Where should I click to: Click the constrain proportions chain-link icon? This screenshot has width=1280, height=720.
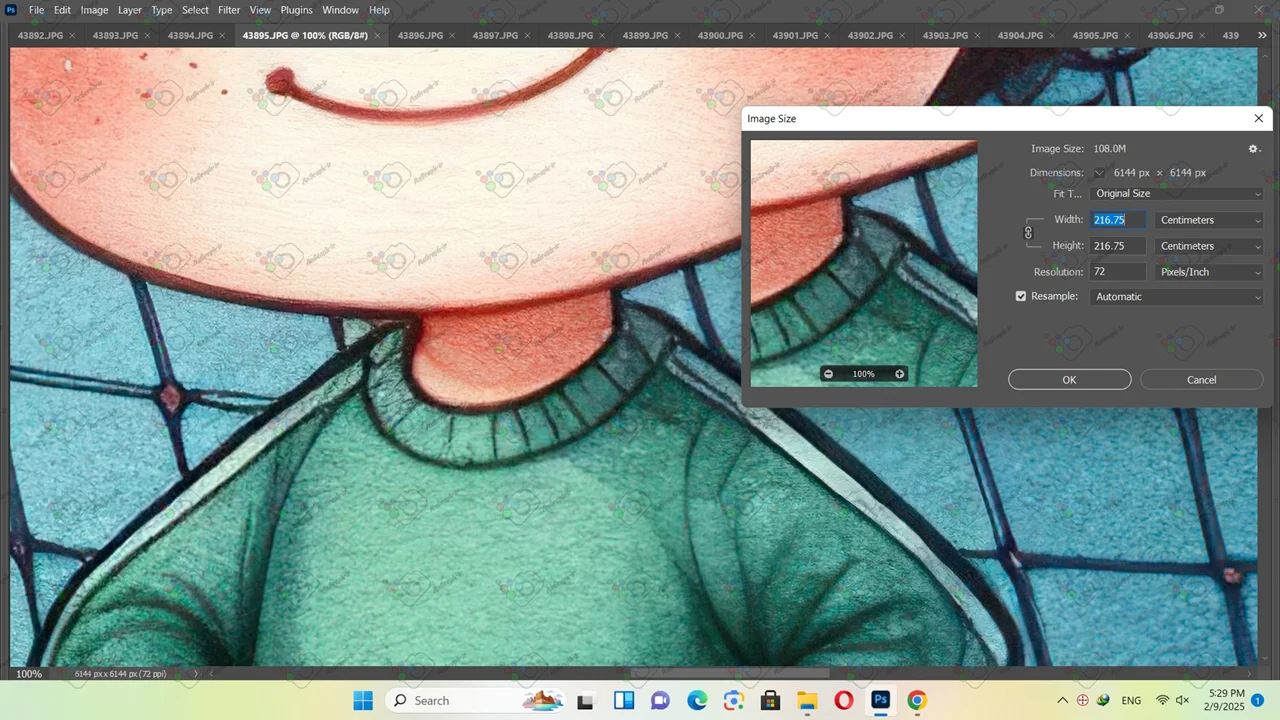tap(1028, 233)
